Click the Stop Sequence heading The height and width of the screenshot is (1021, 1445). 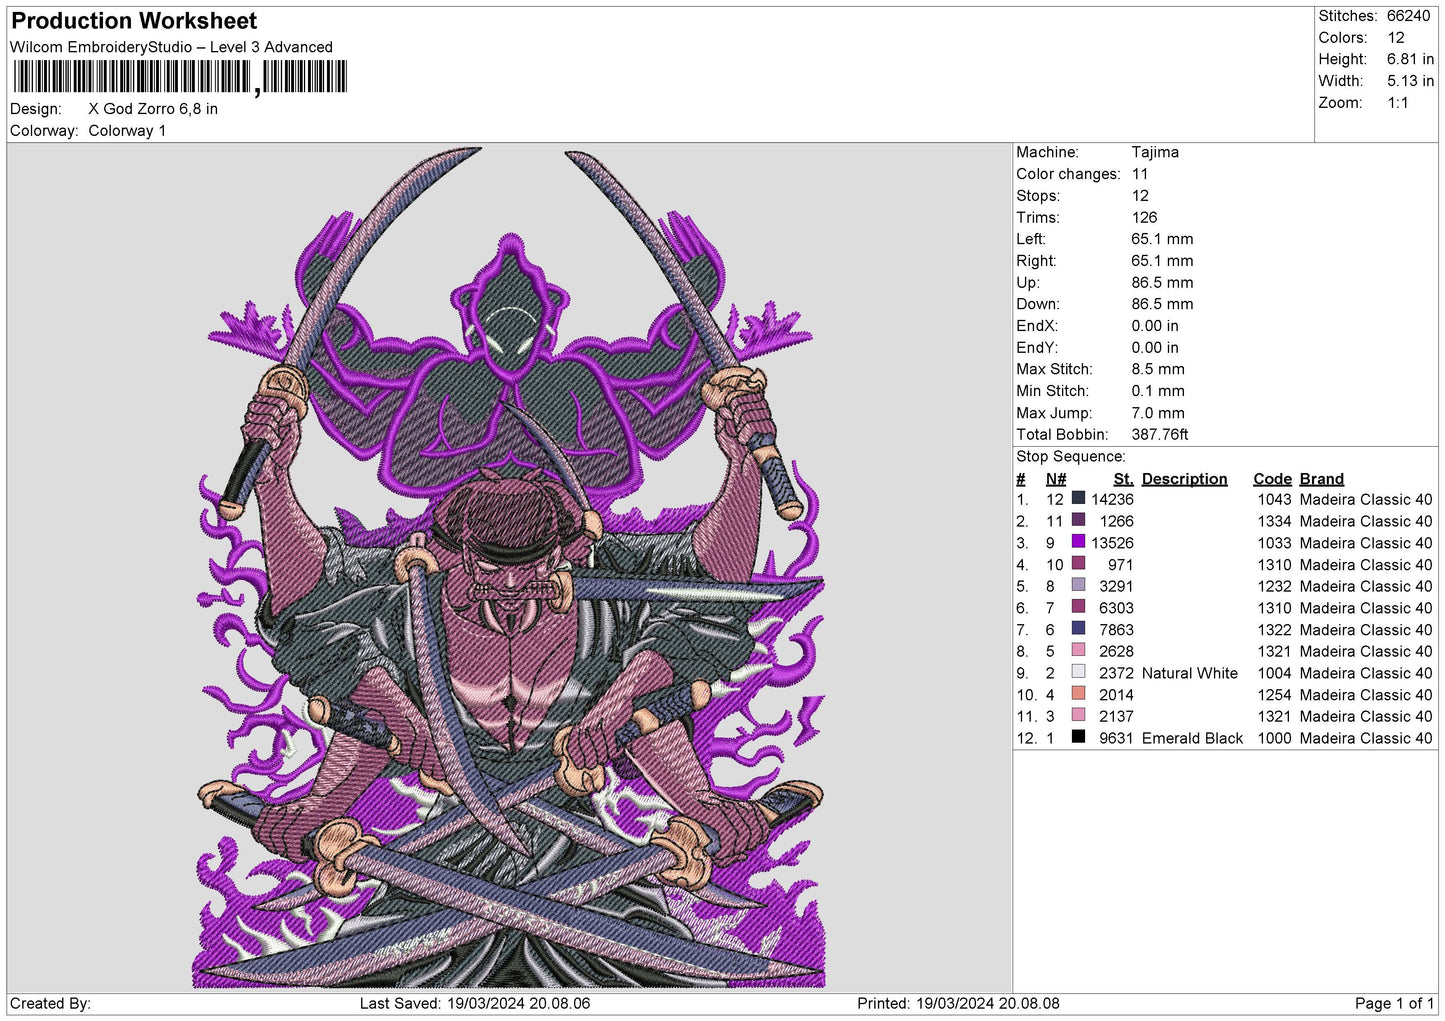click(1071, 457)
